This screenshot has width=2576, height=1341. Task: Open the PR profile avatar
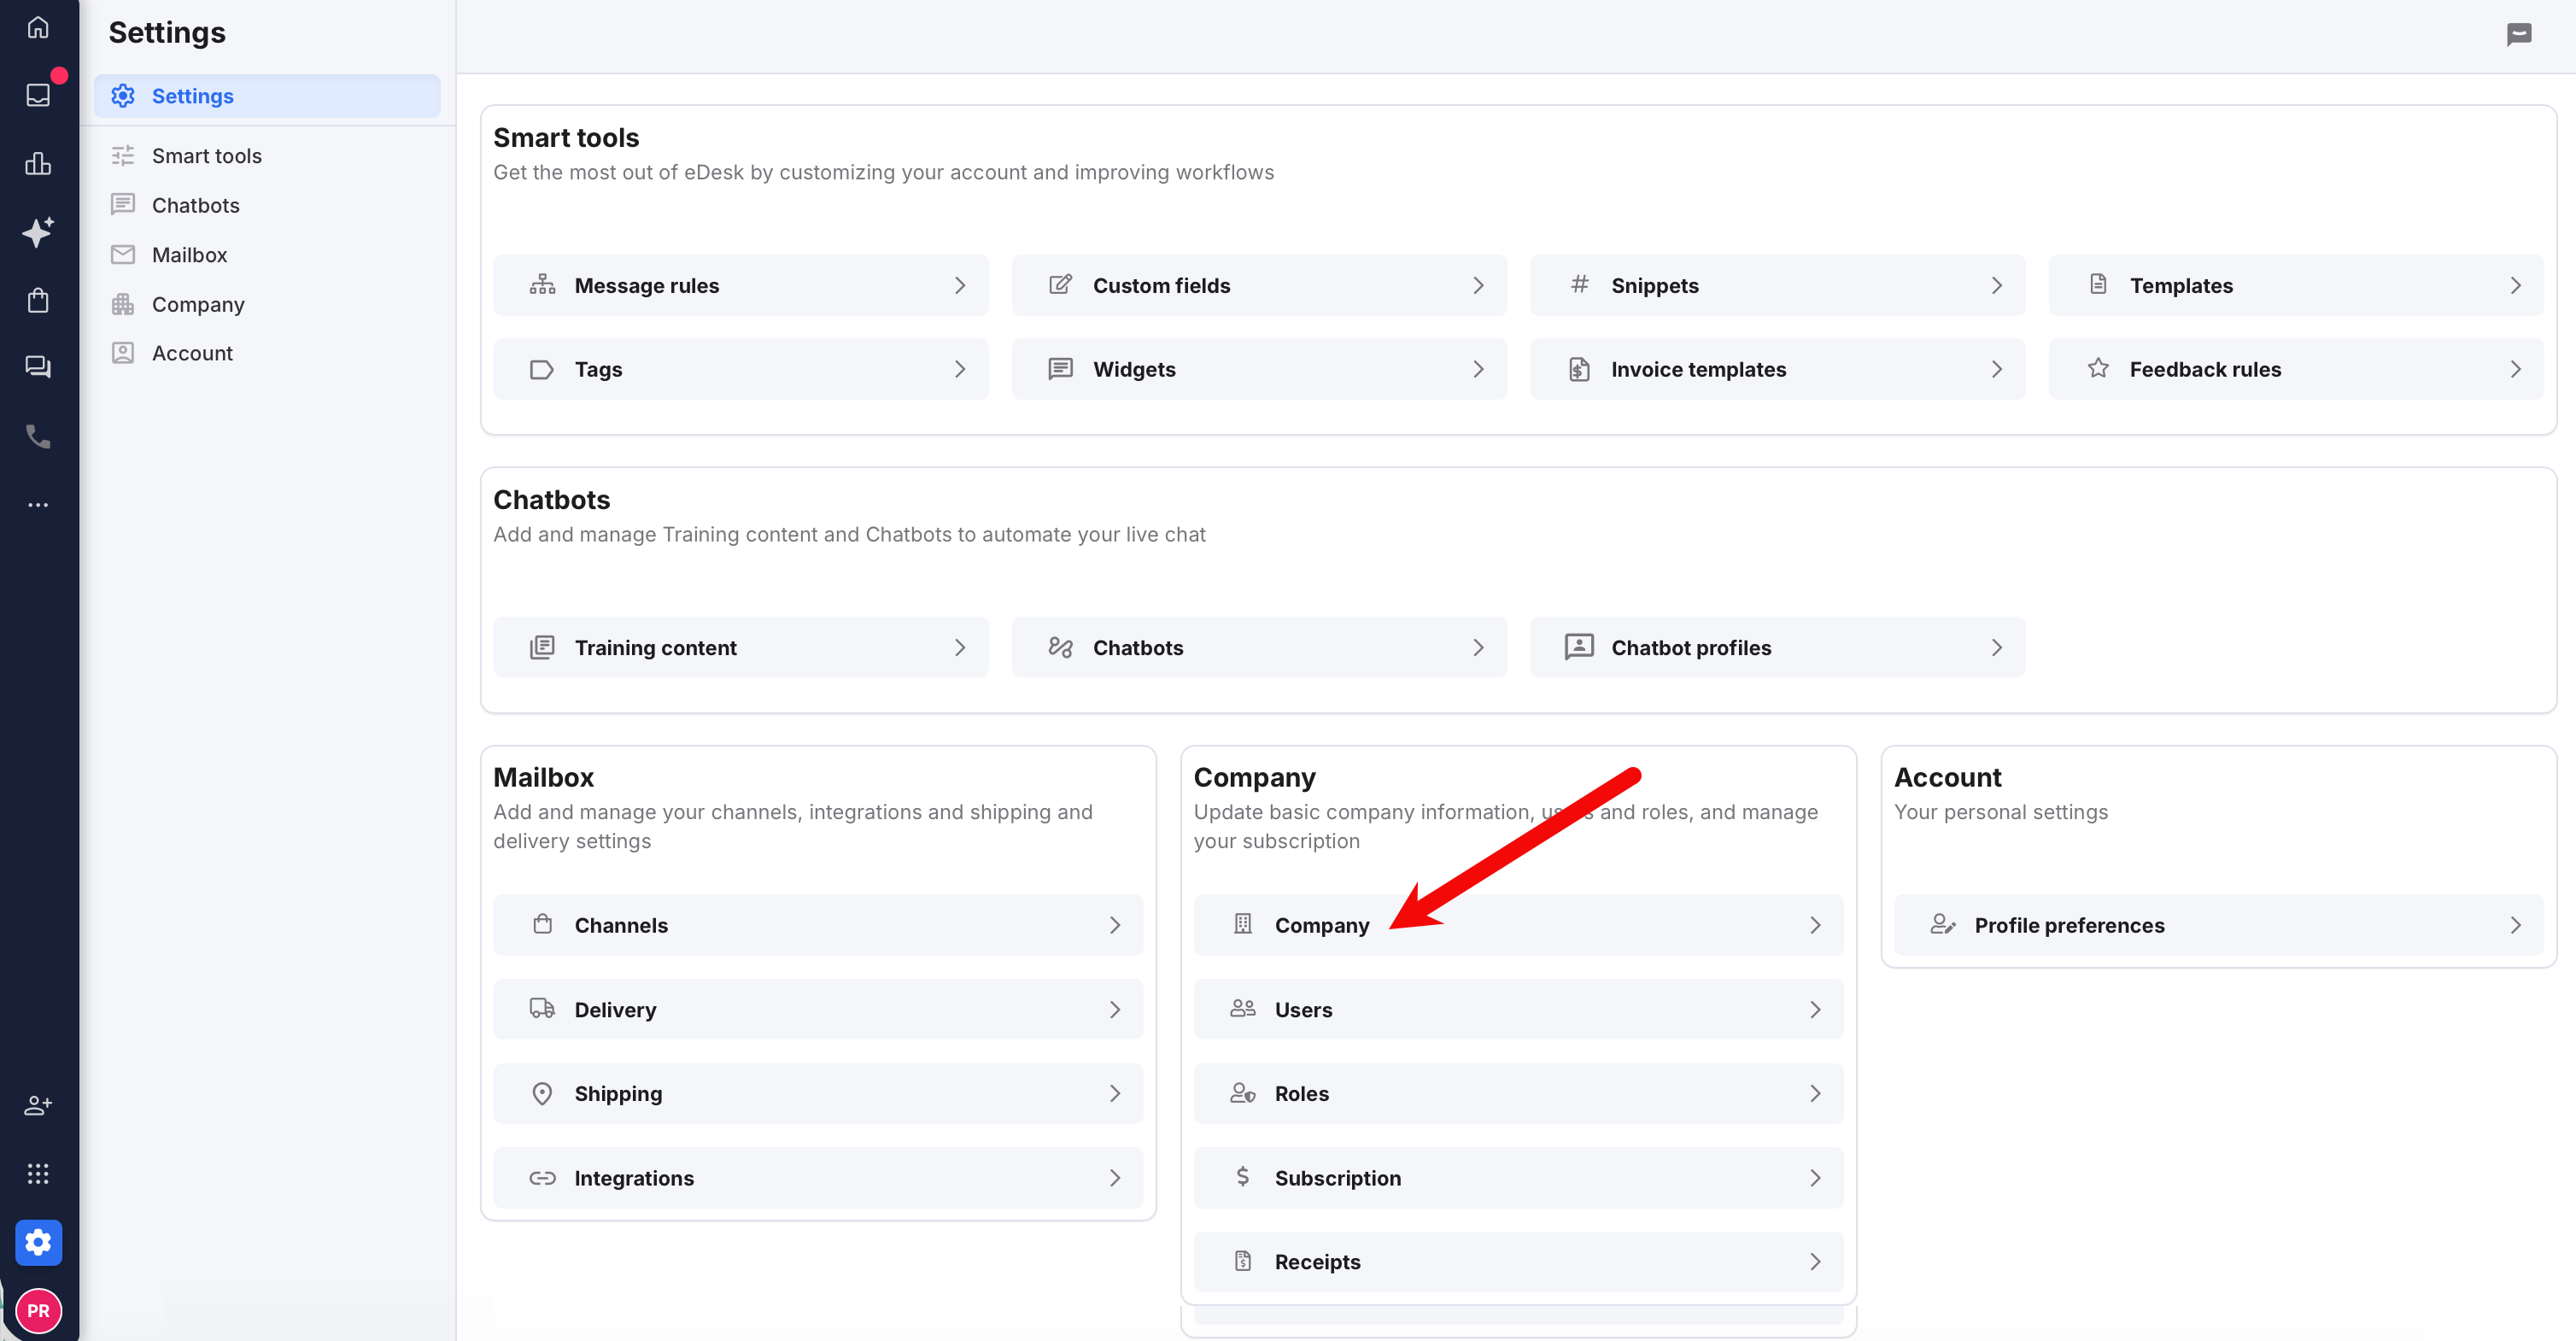pos(38,1310)
